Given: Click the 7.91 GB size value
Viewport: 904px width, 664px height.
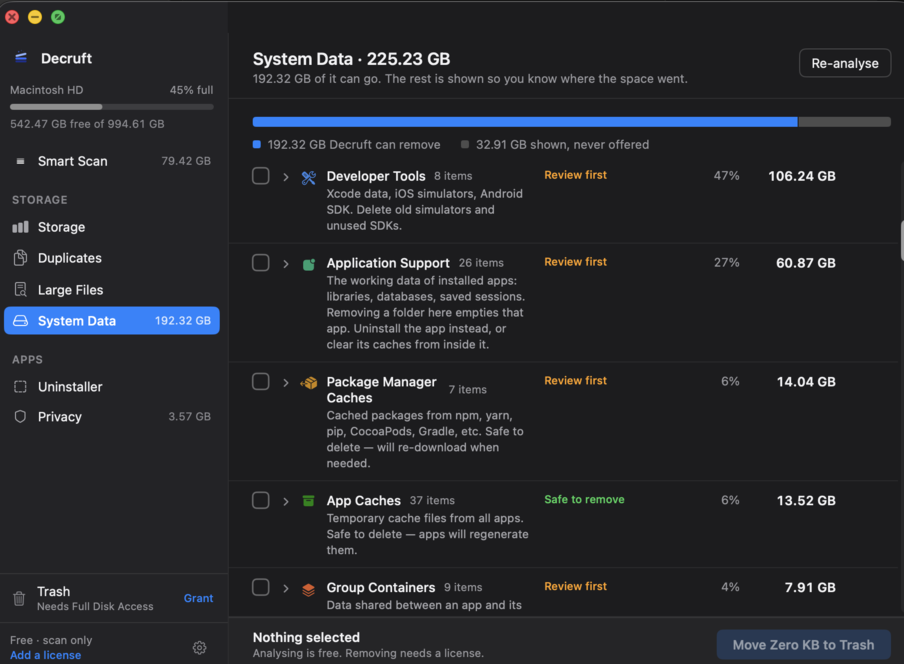Looking at the screenshot, I should [x=810, y=587].
